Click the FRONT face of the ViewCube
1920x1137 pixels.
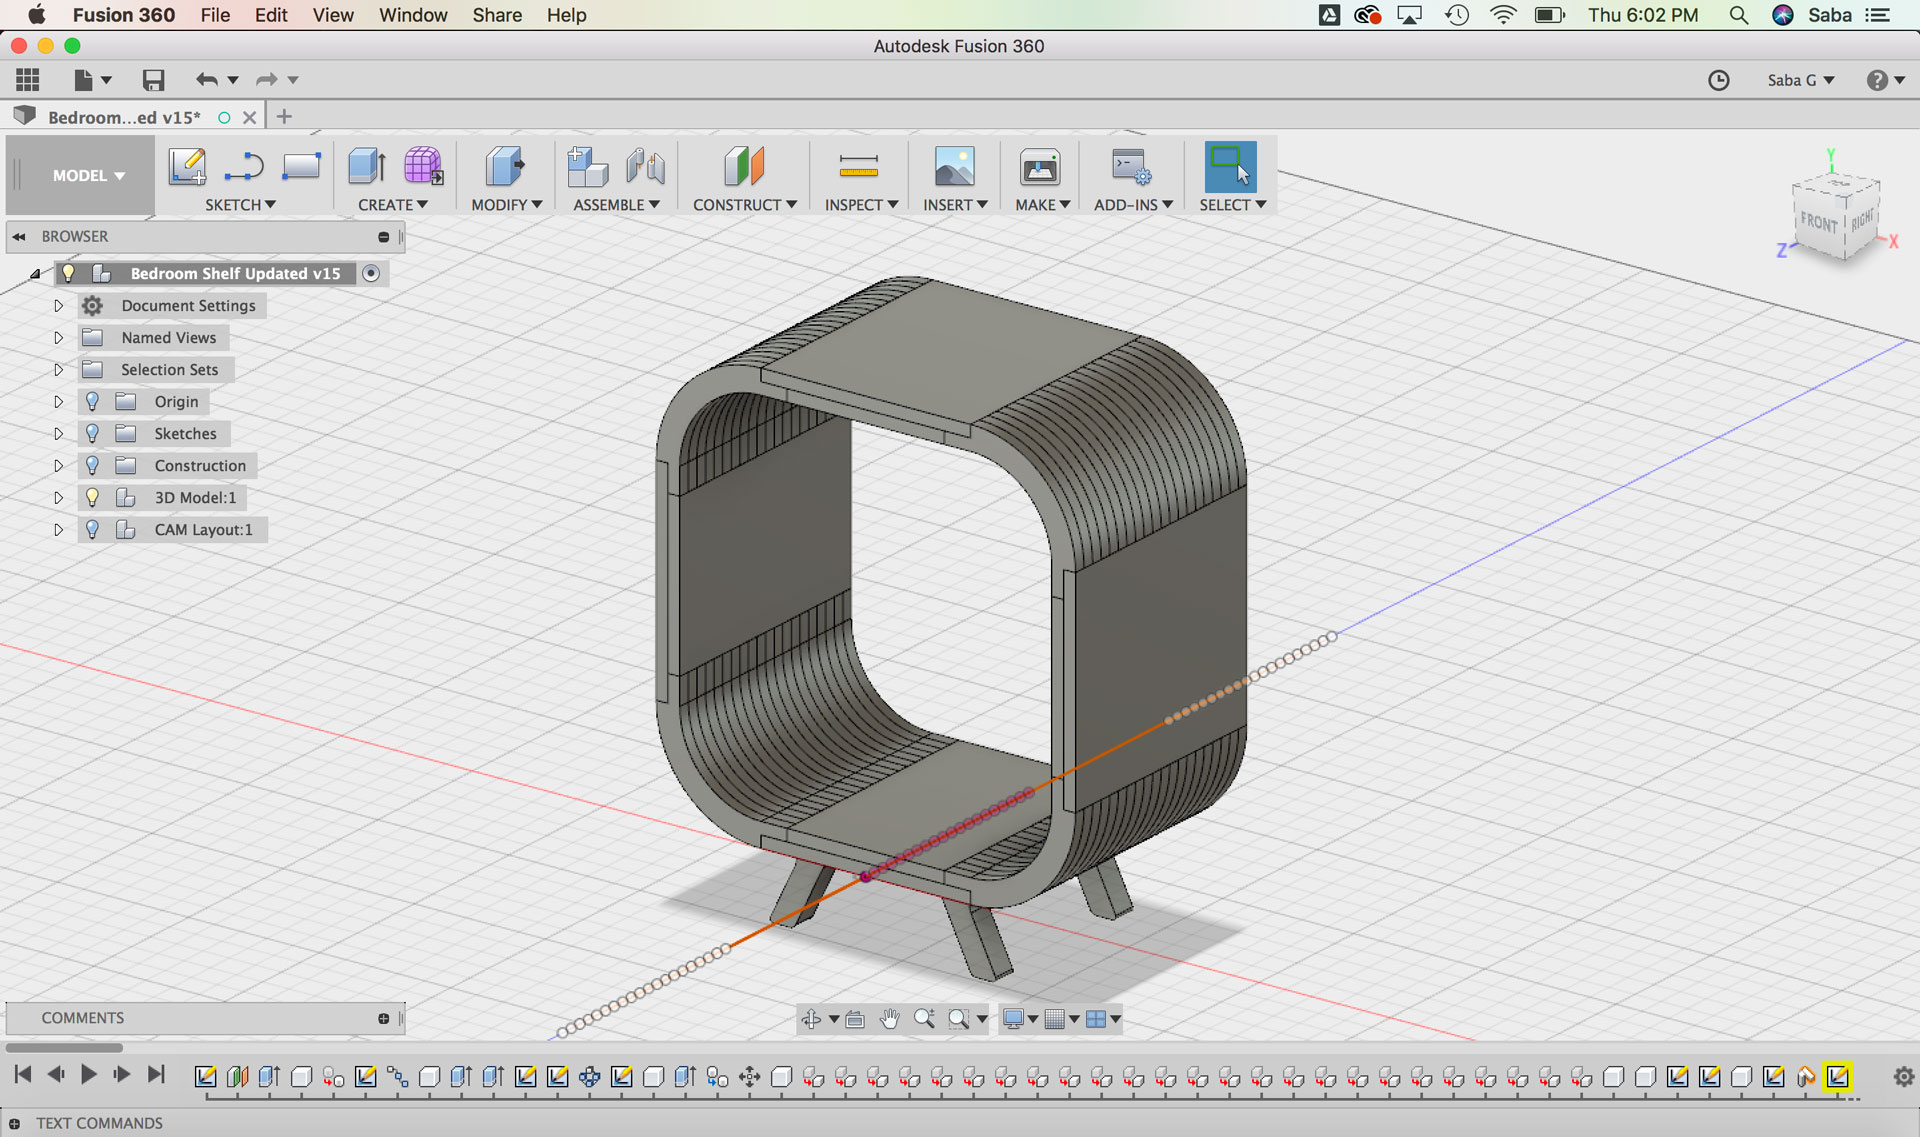point(1818,222)
